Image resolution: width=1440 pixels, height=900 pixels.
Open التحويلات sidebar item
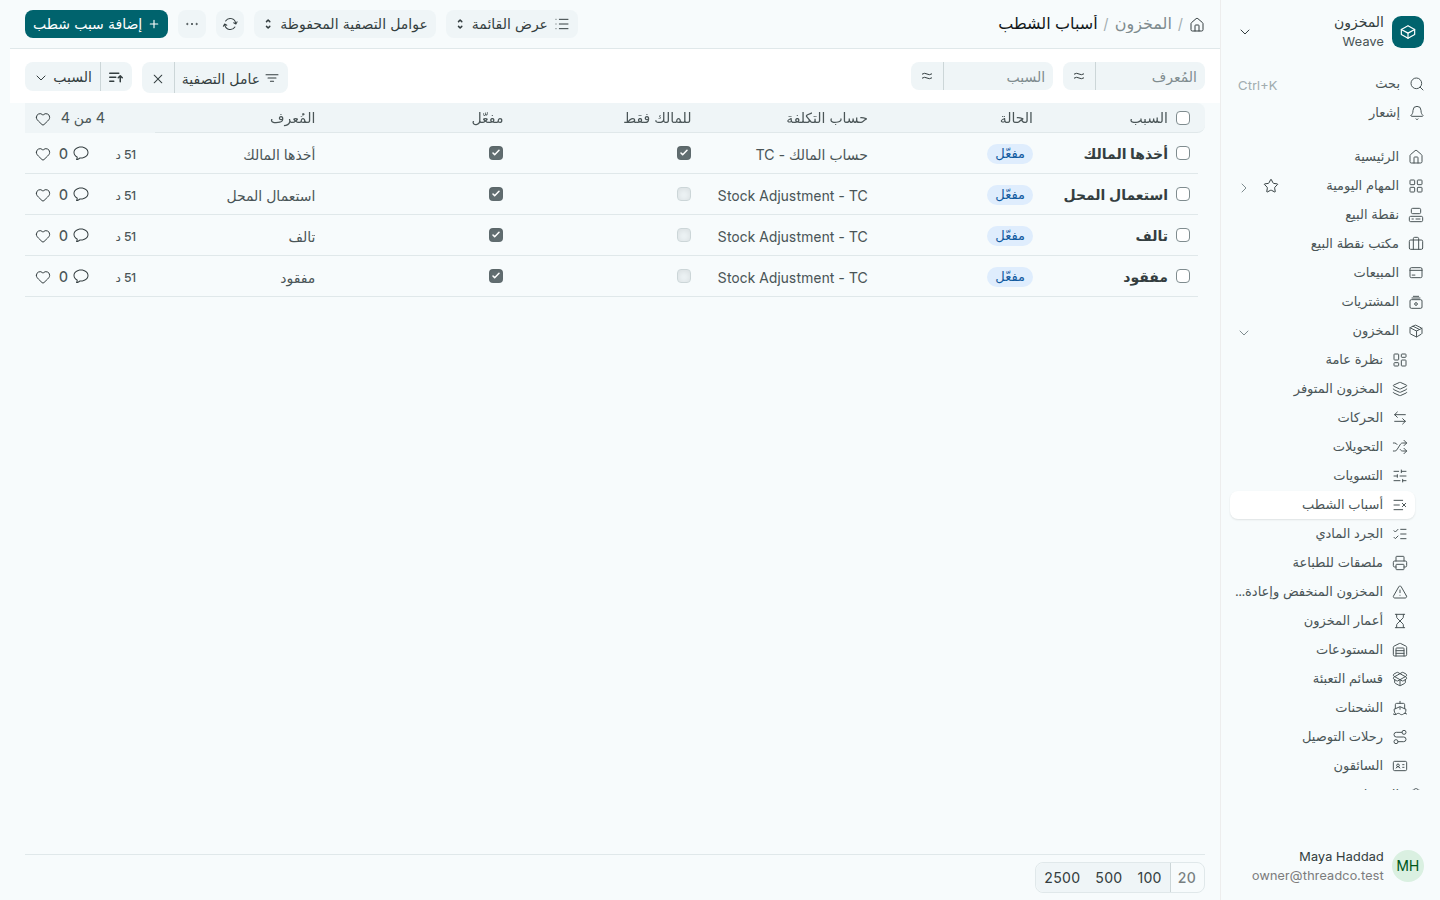pos(1322,447)
